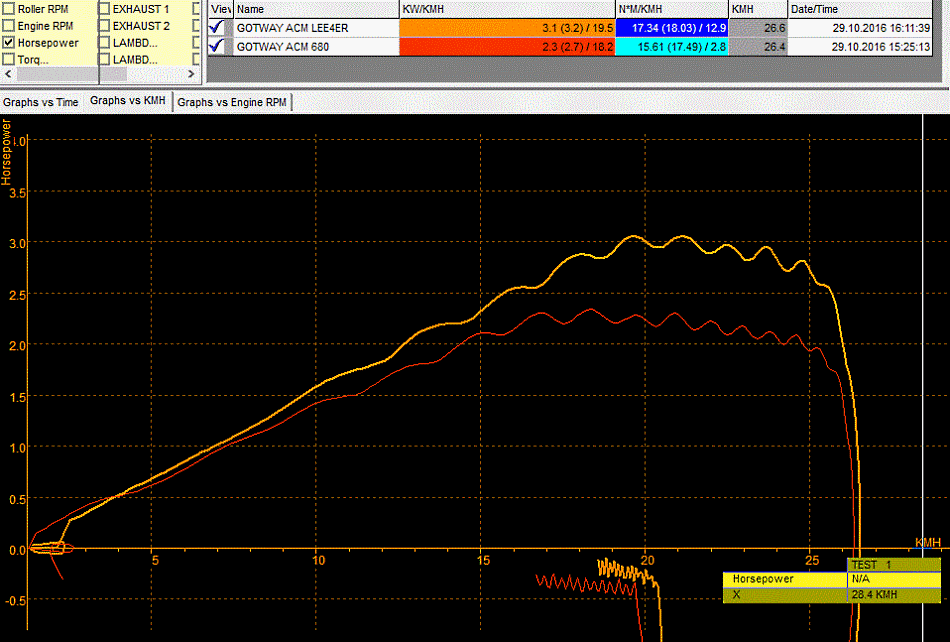Open the Graphs vs Engine RPM tab
This screenshot has width=950, height=642.
(x=232, y=102)
